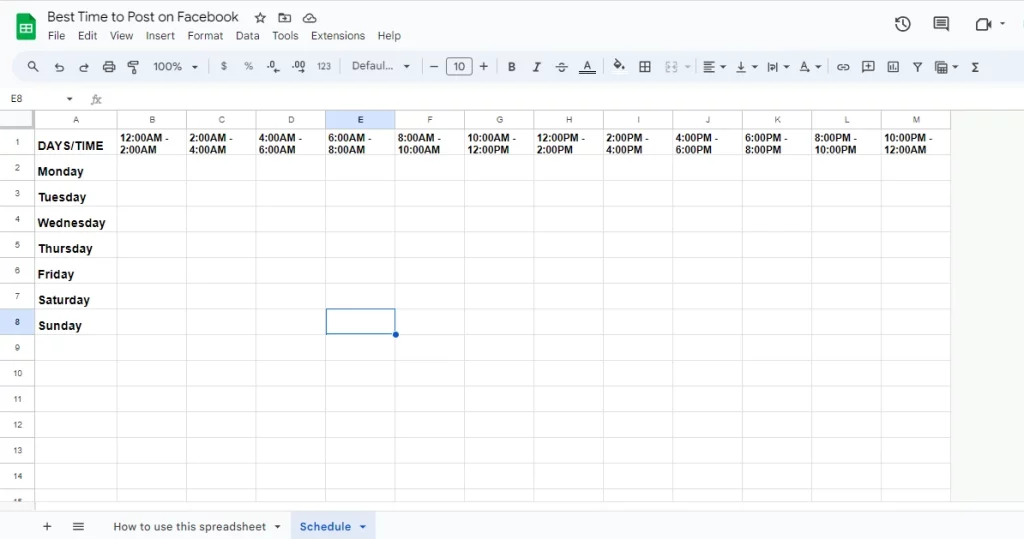Screen dimensions: 1024x539
Task: Select the Schedule sheet tab
Action: pyautogui.click(x=325, y=527)
